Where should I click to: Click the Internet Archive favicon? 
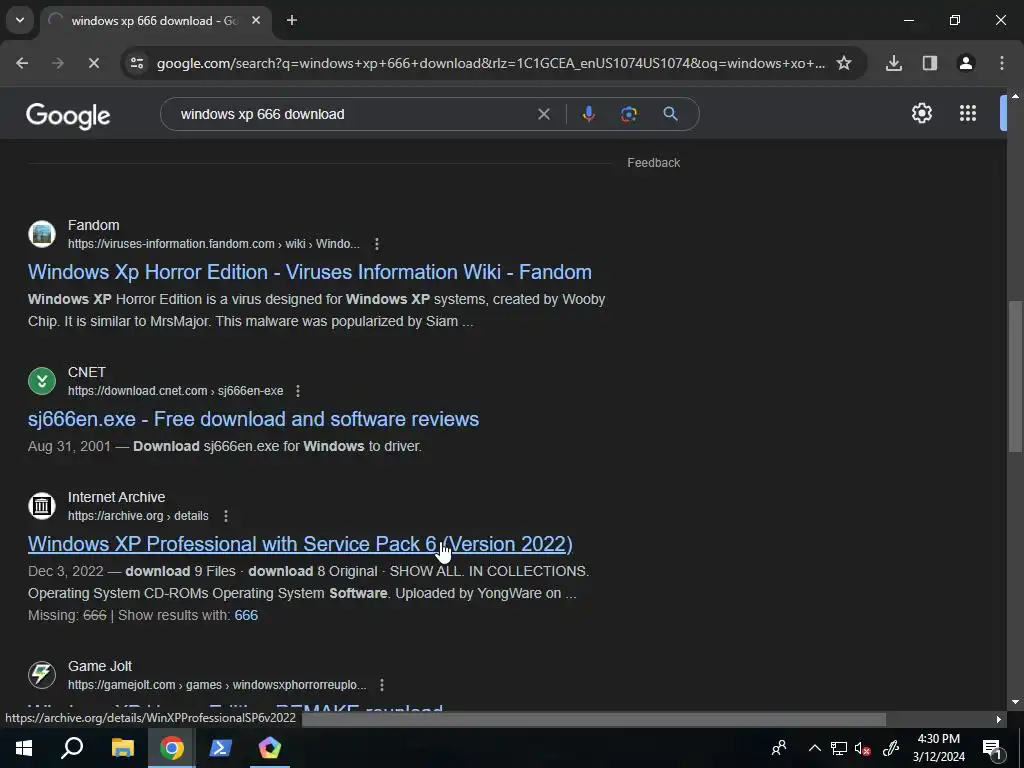[42, 505]
